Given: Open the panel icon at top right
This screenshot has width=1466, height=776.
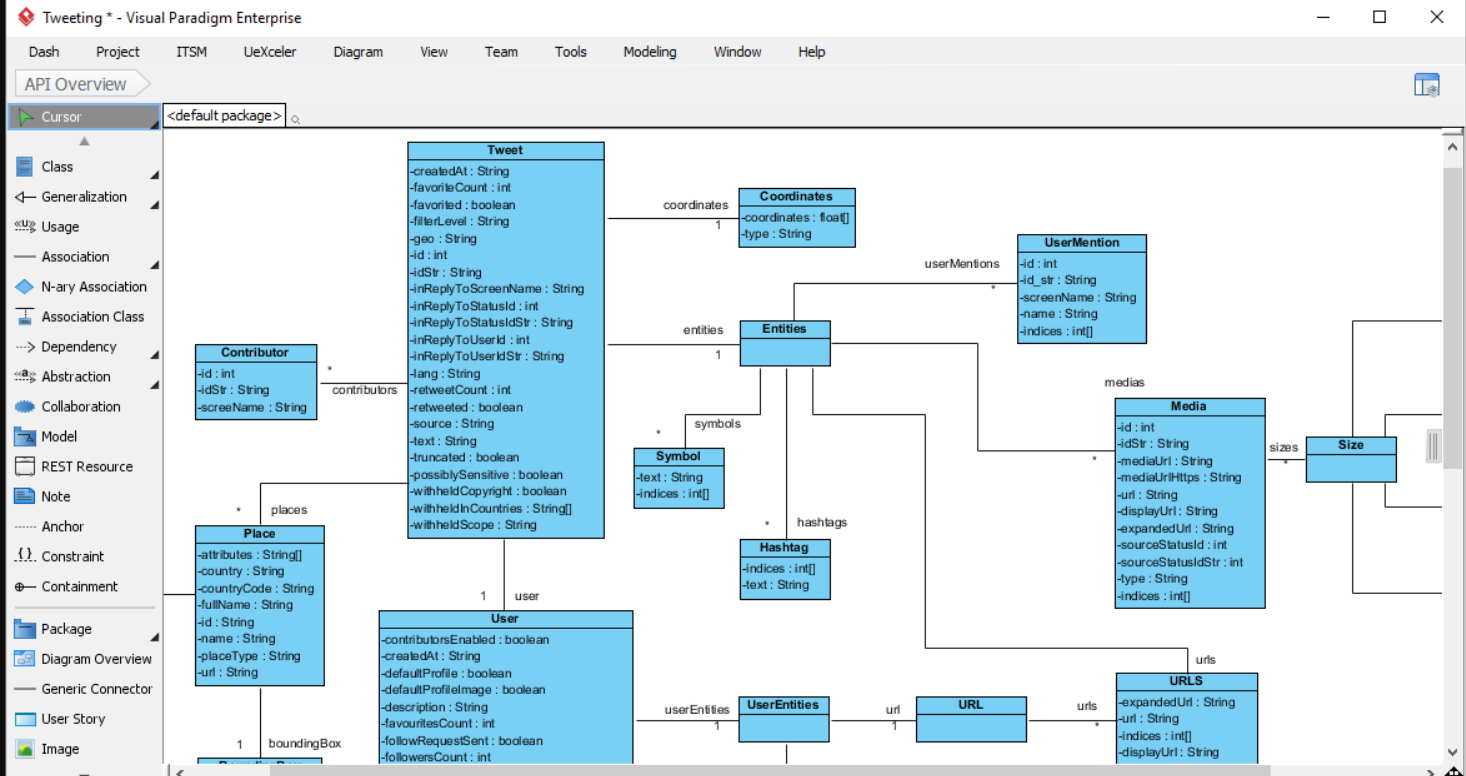Looking at the screenshot, I should pos(1427,85).
